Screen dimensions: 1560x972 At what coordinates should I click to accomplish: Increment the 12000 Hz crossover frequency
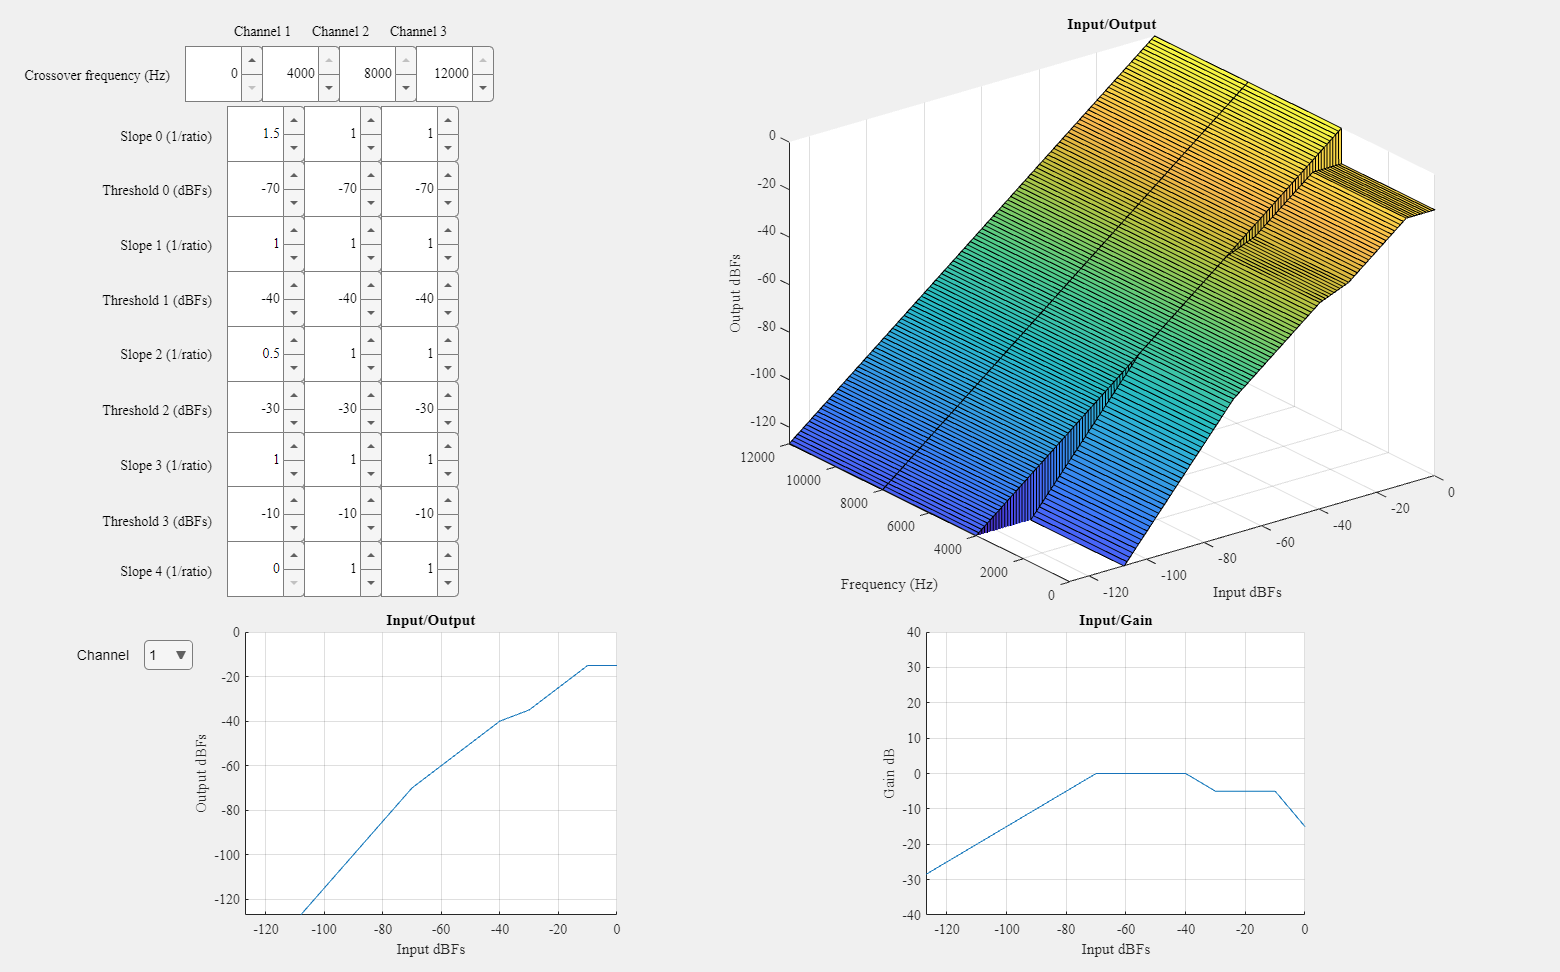pos(483,62)
